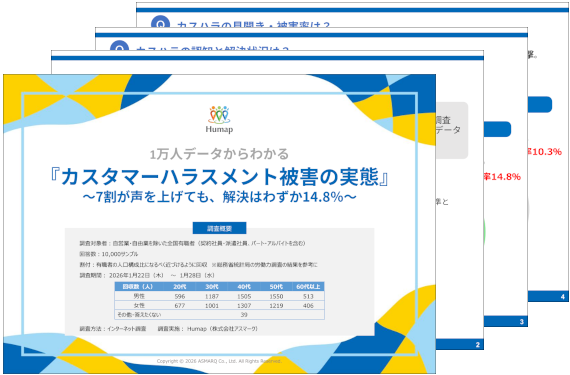Select the '調査期間' 2026年1月22日 line
The image size is (570, 375).
(x=147, y=275)
